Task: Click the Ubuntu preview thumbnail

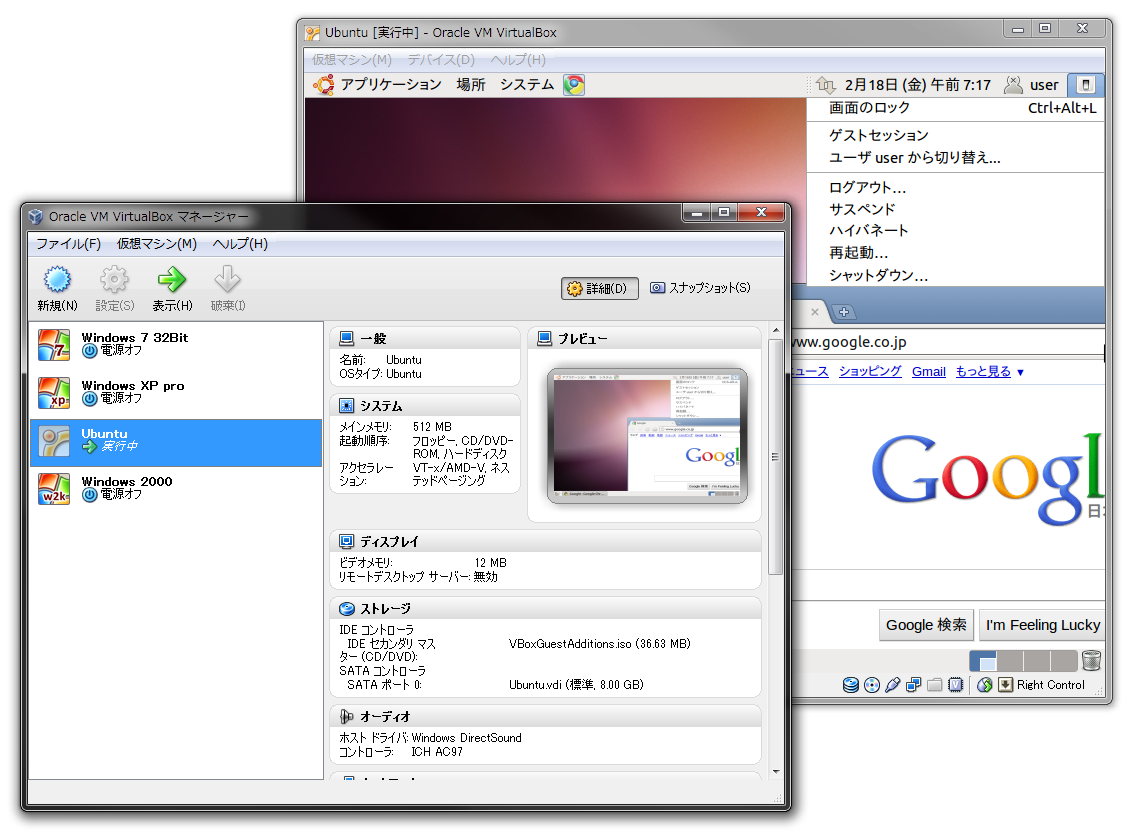Action: point(647,436)
